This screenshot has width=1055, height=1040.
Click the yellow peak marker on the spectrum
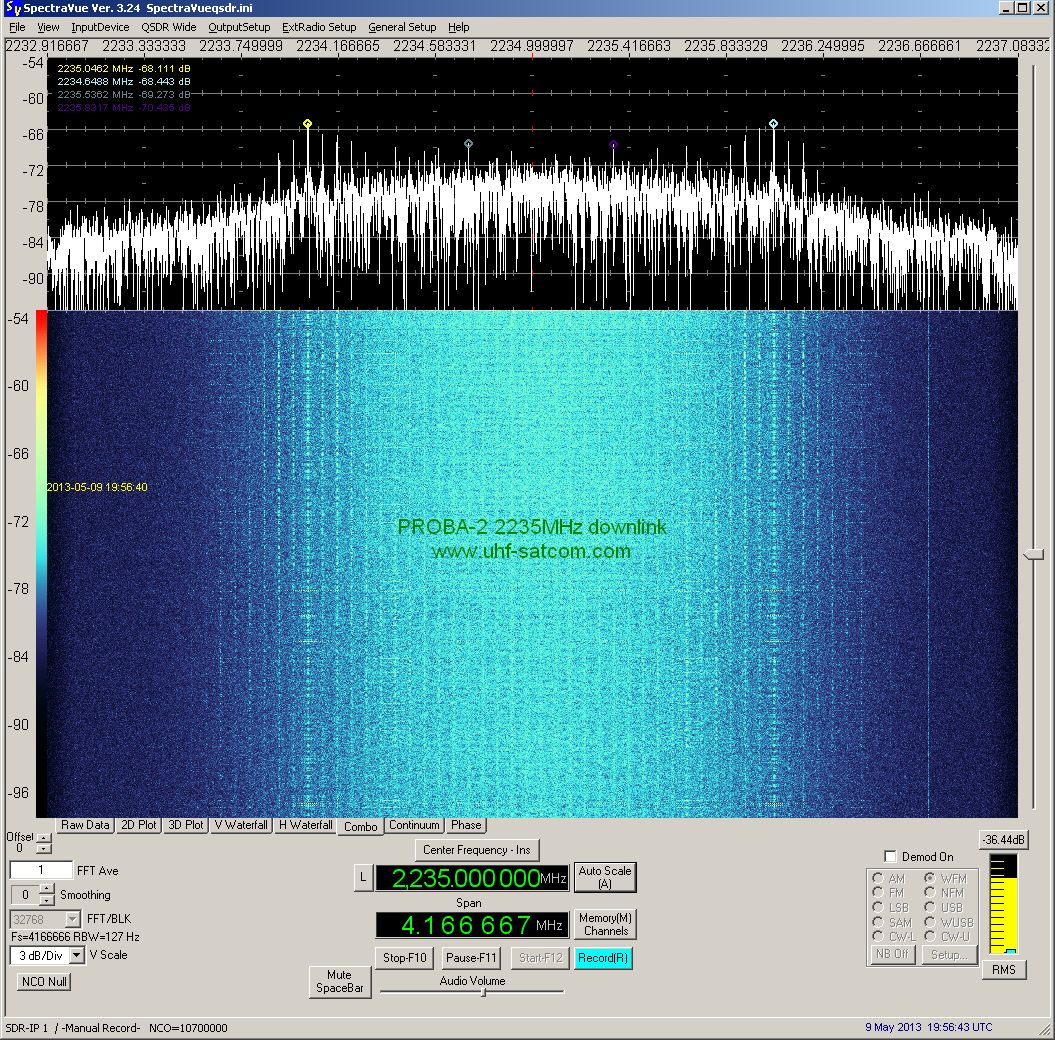point(307,124)
